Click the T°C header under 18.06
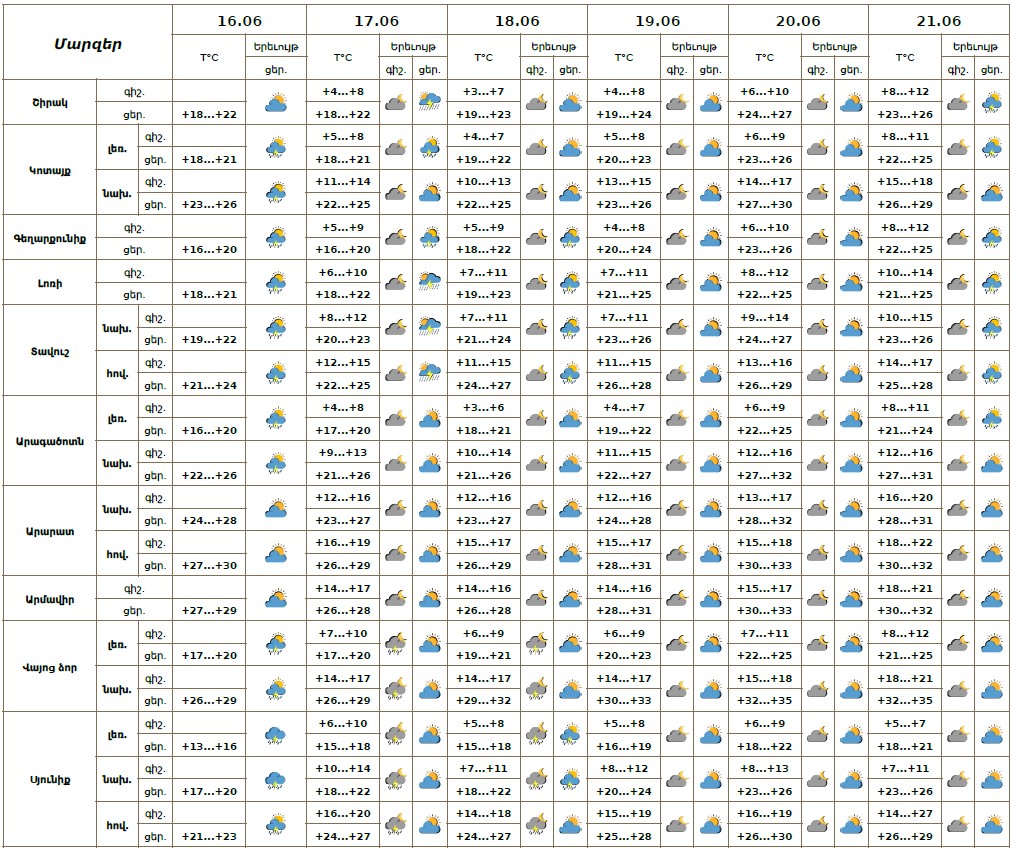 [x=483, y=58]
